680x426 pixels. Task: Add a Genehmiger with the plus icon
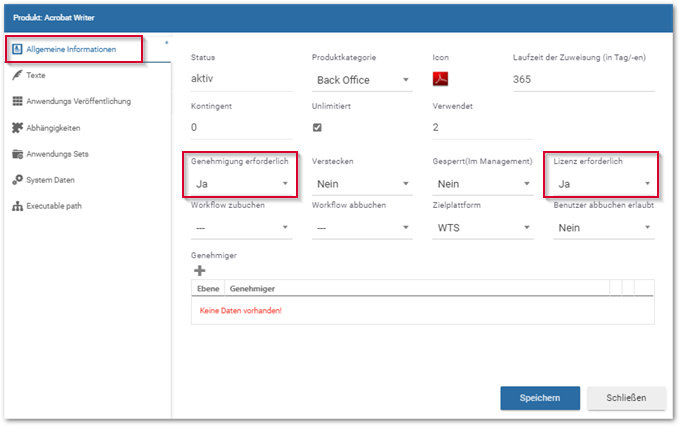(x=199, y=271)
